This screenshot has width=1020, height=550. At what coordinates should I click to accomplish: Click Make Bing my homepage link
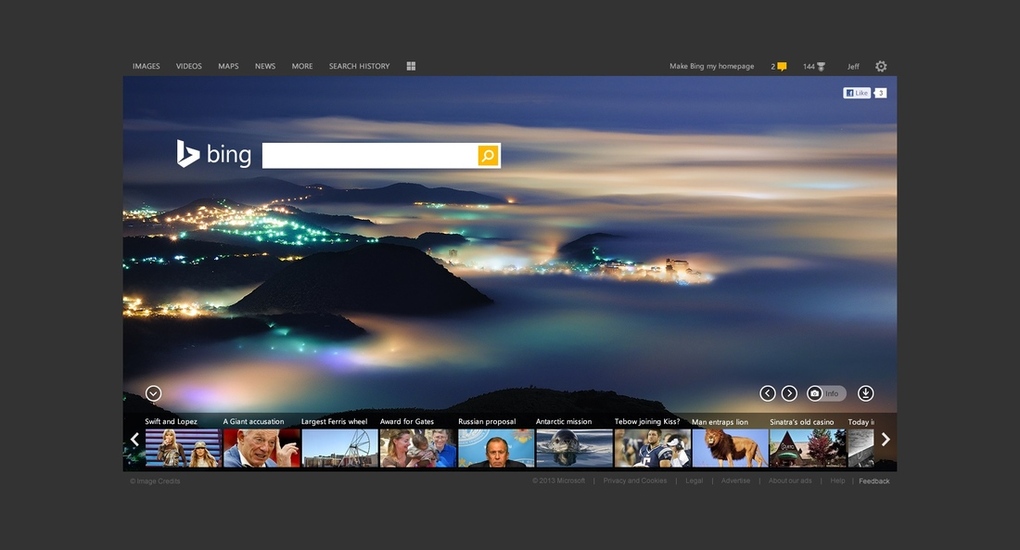(712, 67)
